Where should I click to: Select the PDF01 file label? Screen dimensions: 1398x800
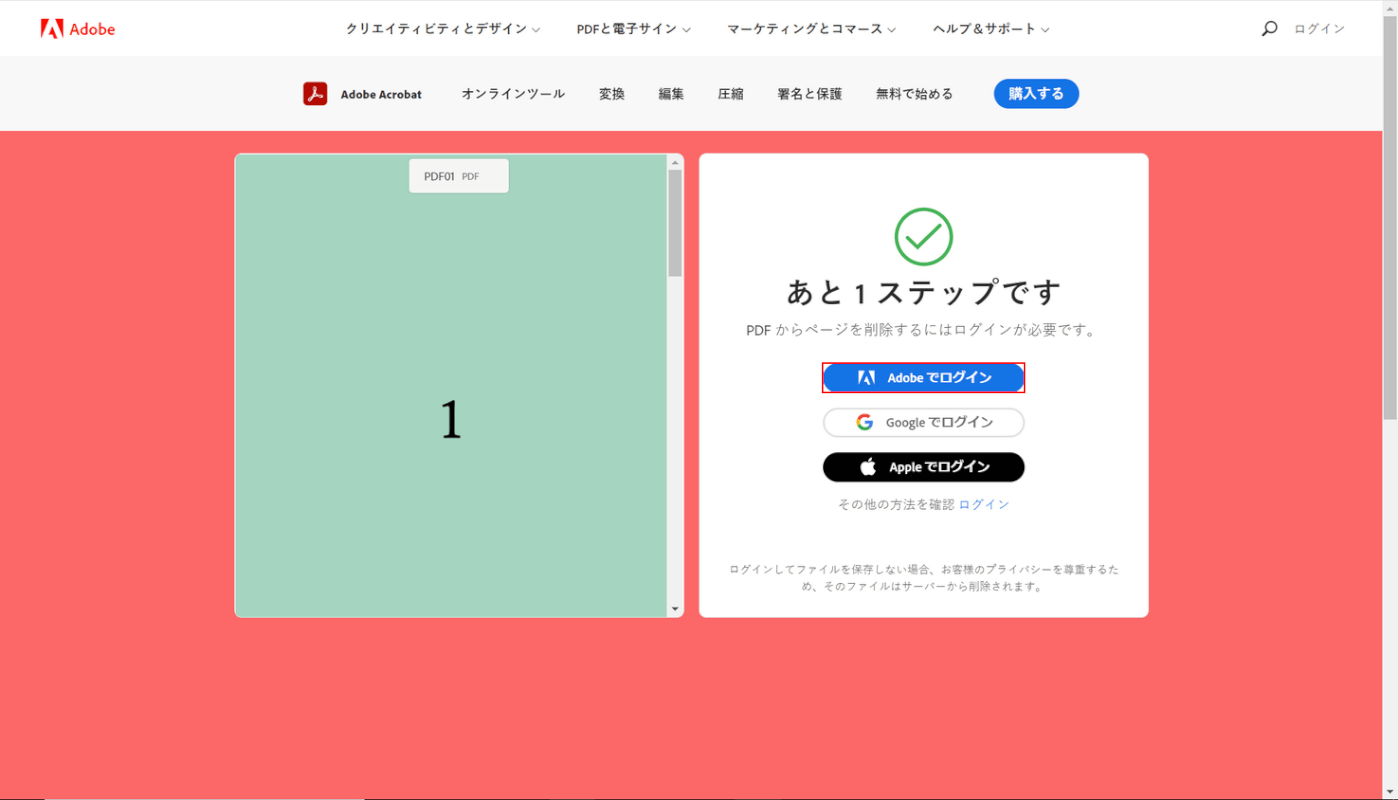click(459, 176)
